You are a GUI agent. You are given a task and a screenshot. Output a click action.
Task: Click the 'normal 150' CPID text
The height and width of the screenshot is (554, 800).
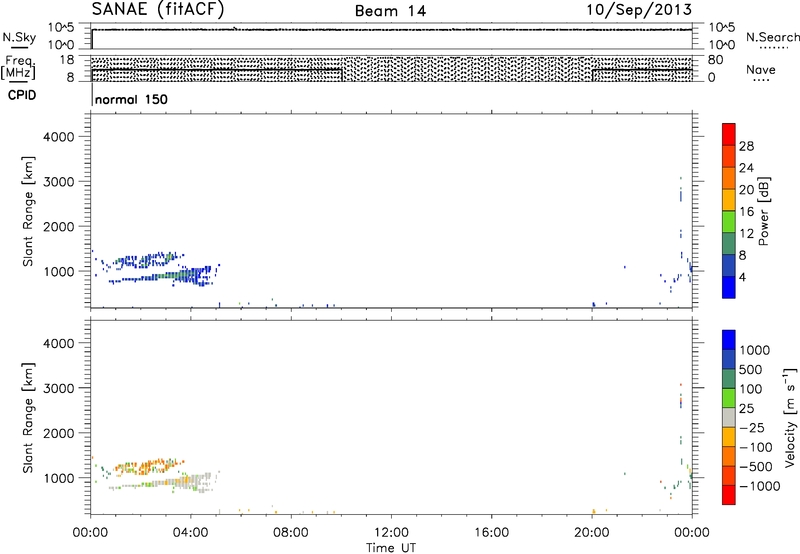[x=131, y=99]
